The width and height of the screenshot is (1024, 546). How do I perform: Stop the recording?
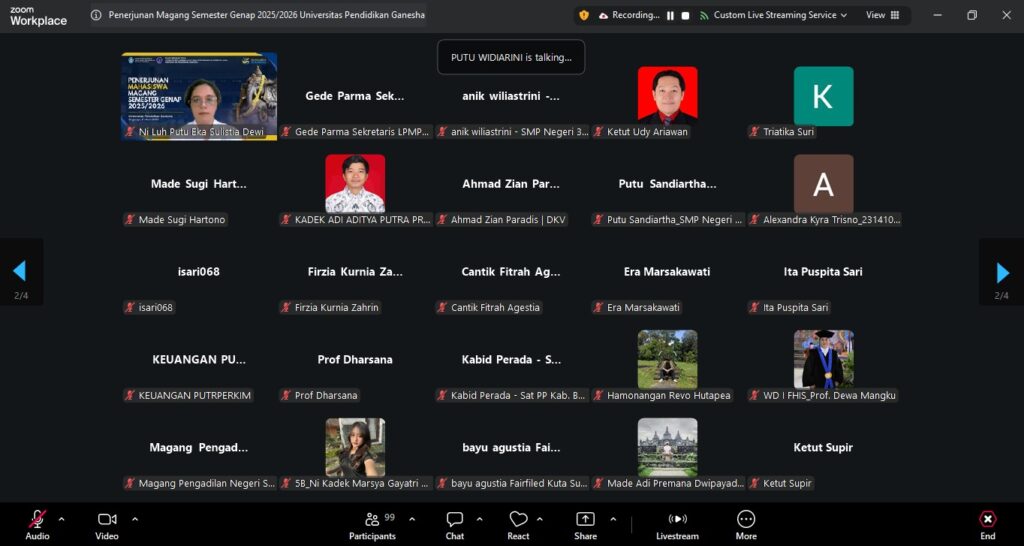click(x=686, y=15)
